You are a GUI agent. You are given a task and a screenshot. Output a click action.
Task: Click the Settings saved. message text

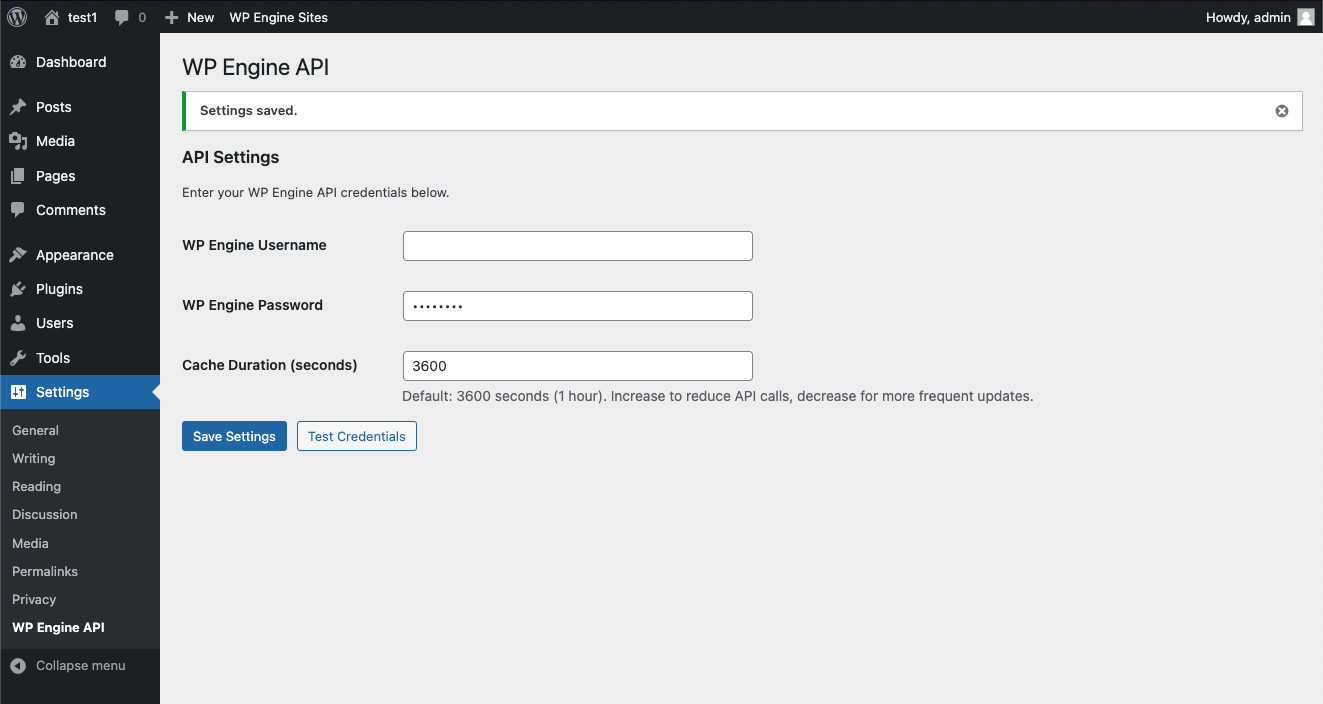[x=249, y=111]
